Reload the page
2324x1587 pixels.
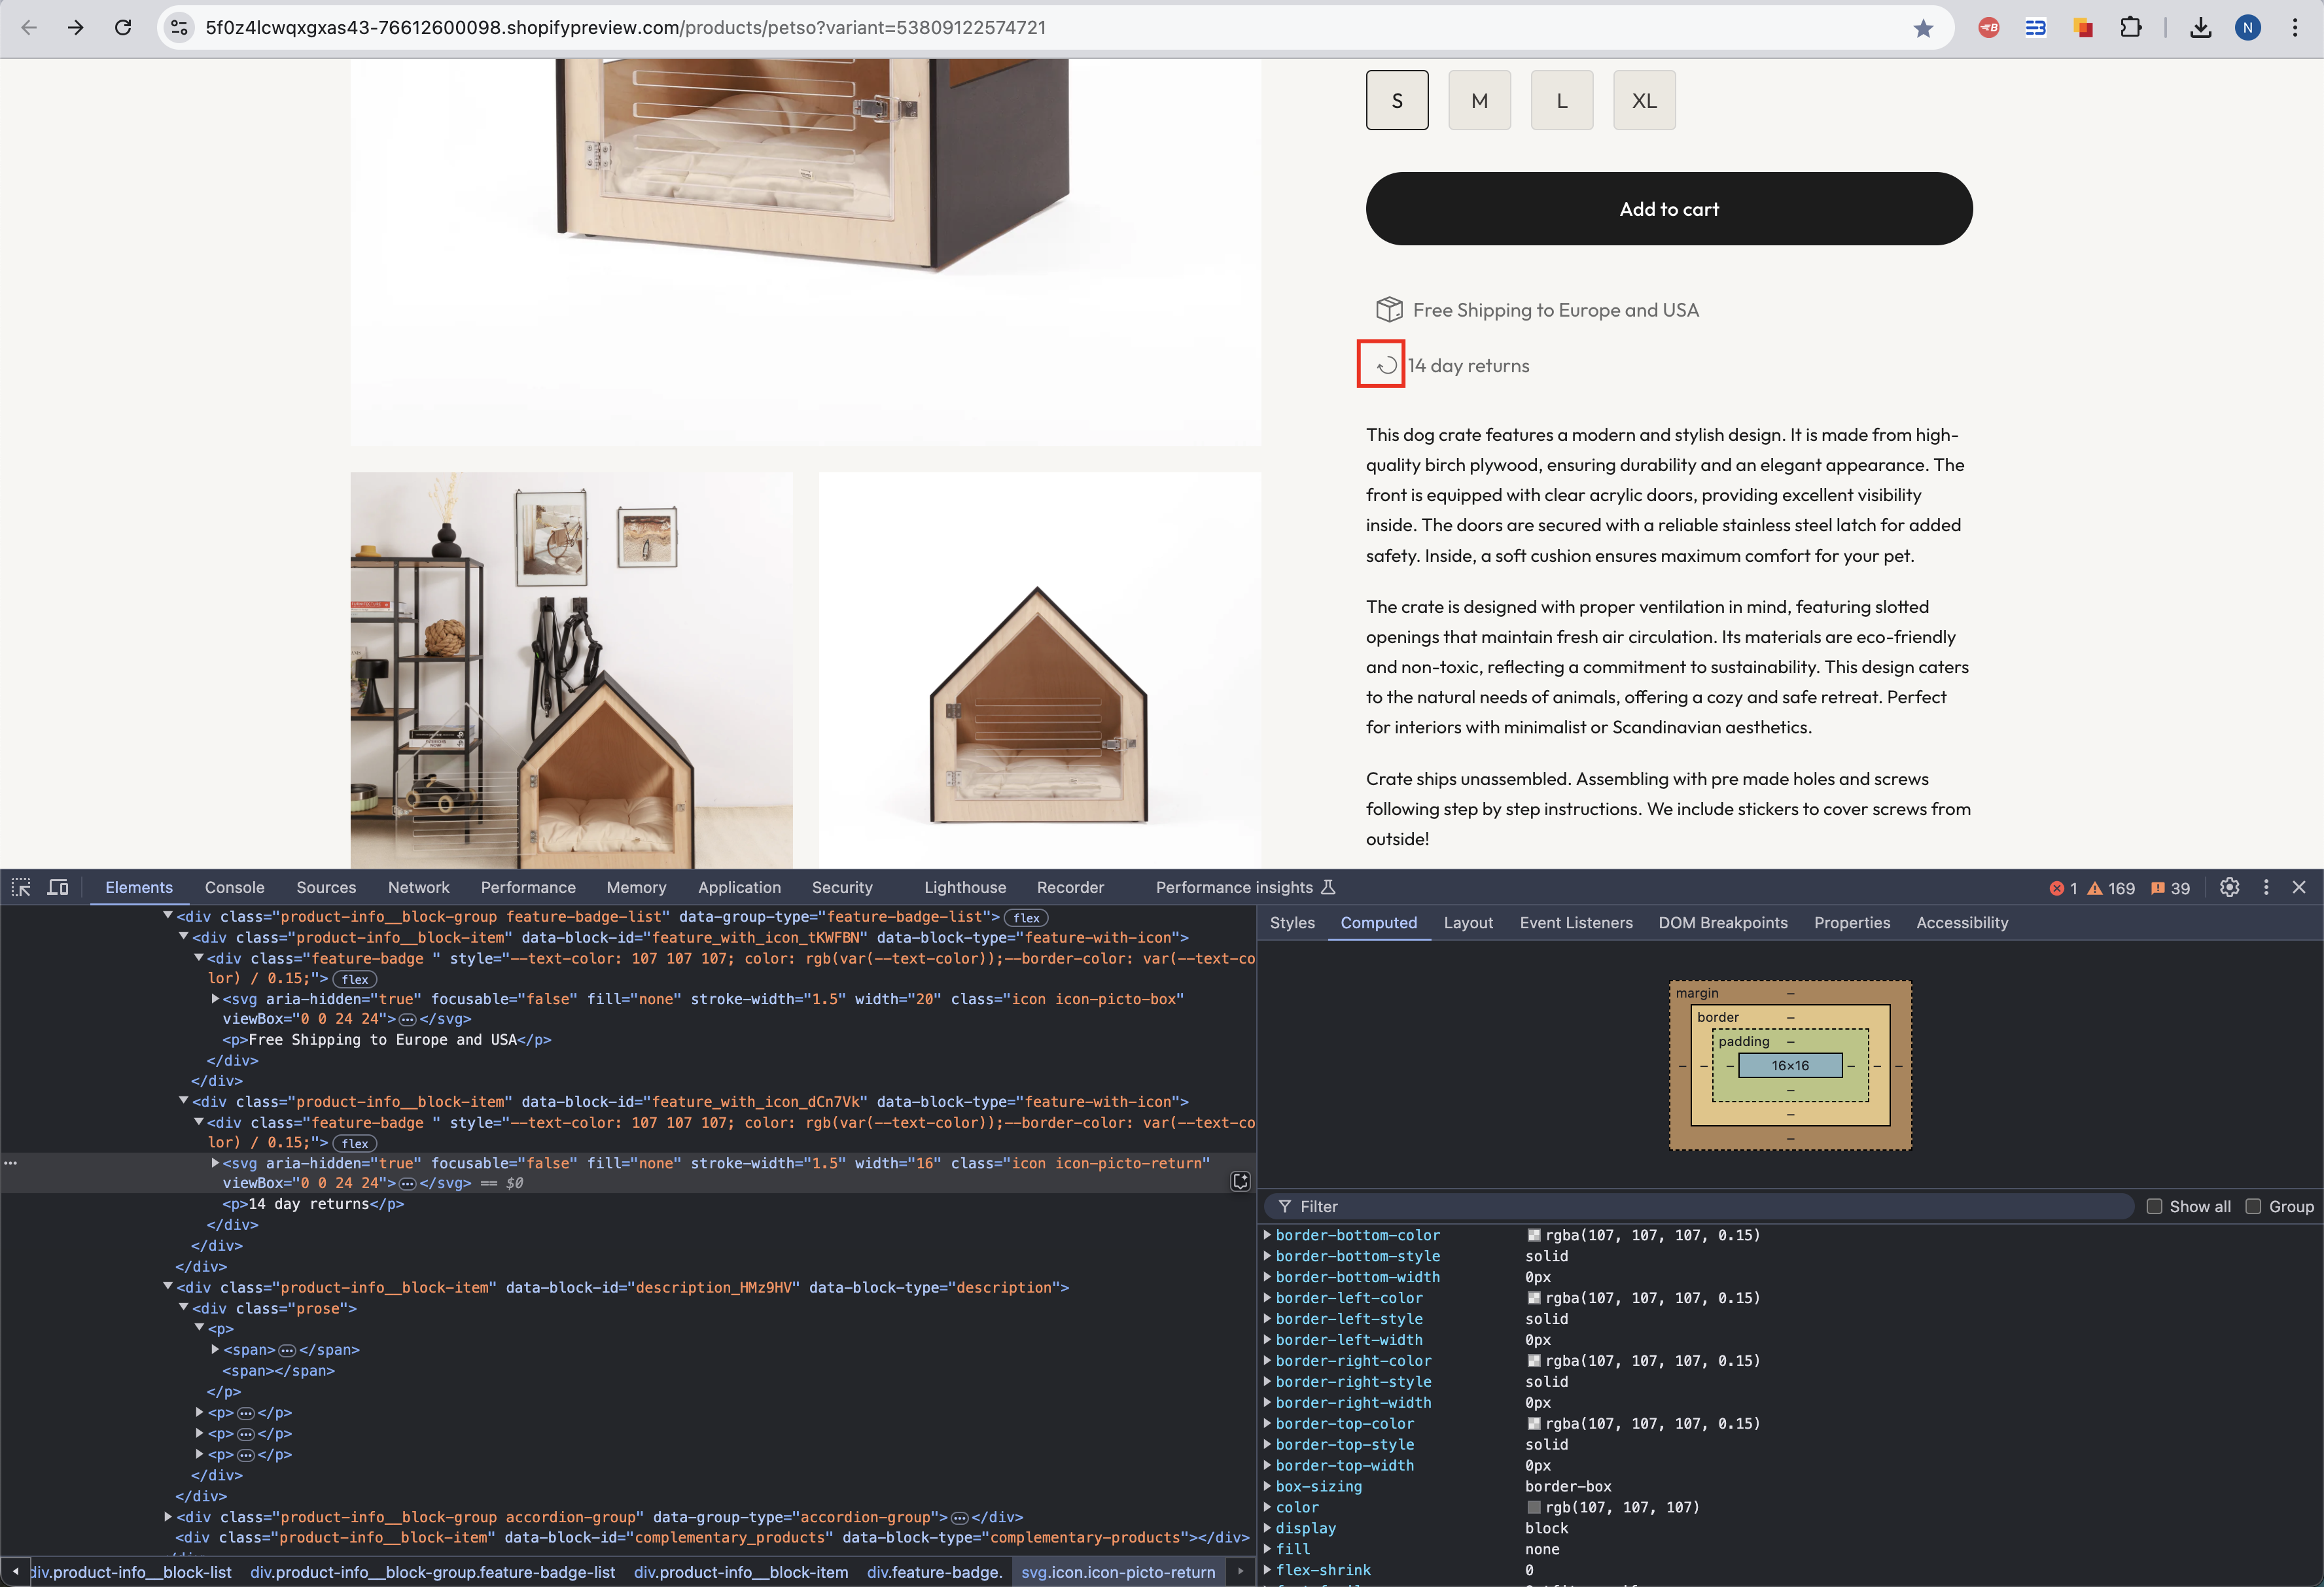(123, 28)
